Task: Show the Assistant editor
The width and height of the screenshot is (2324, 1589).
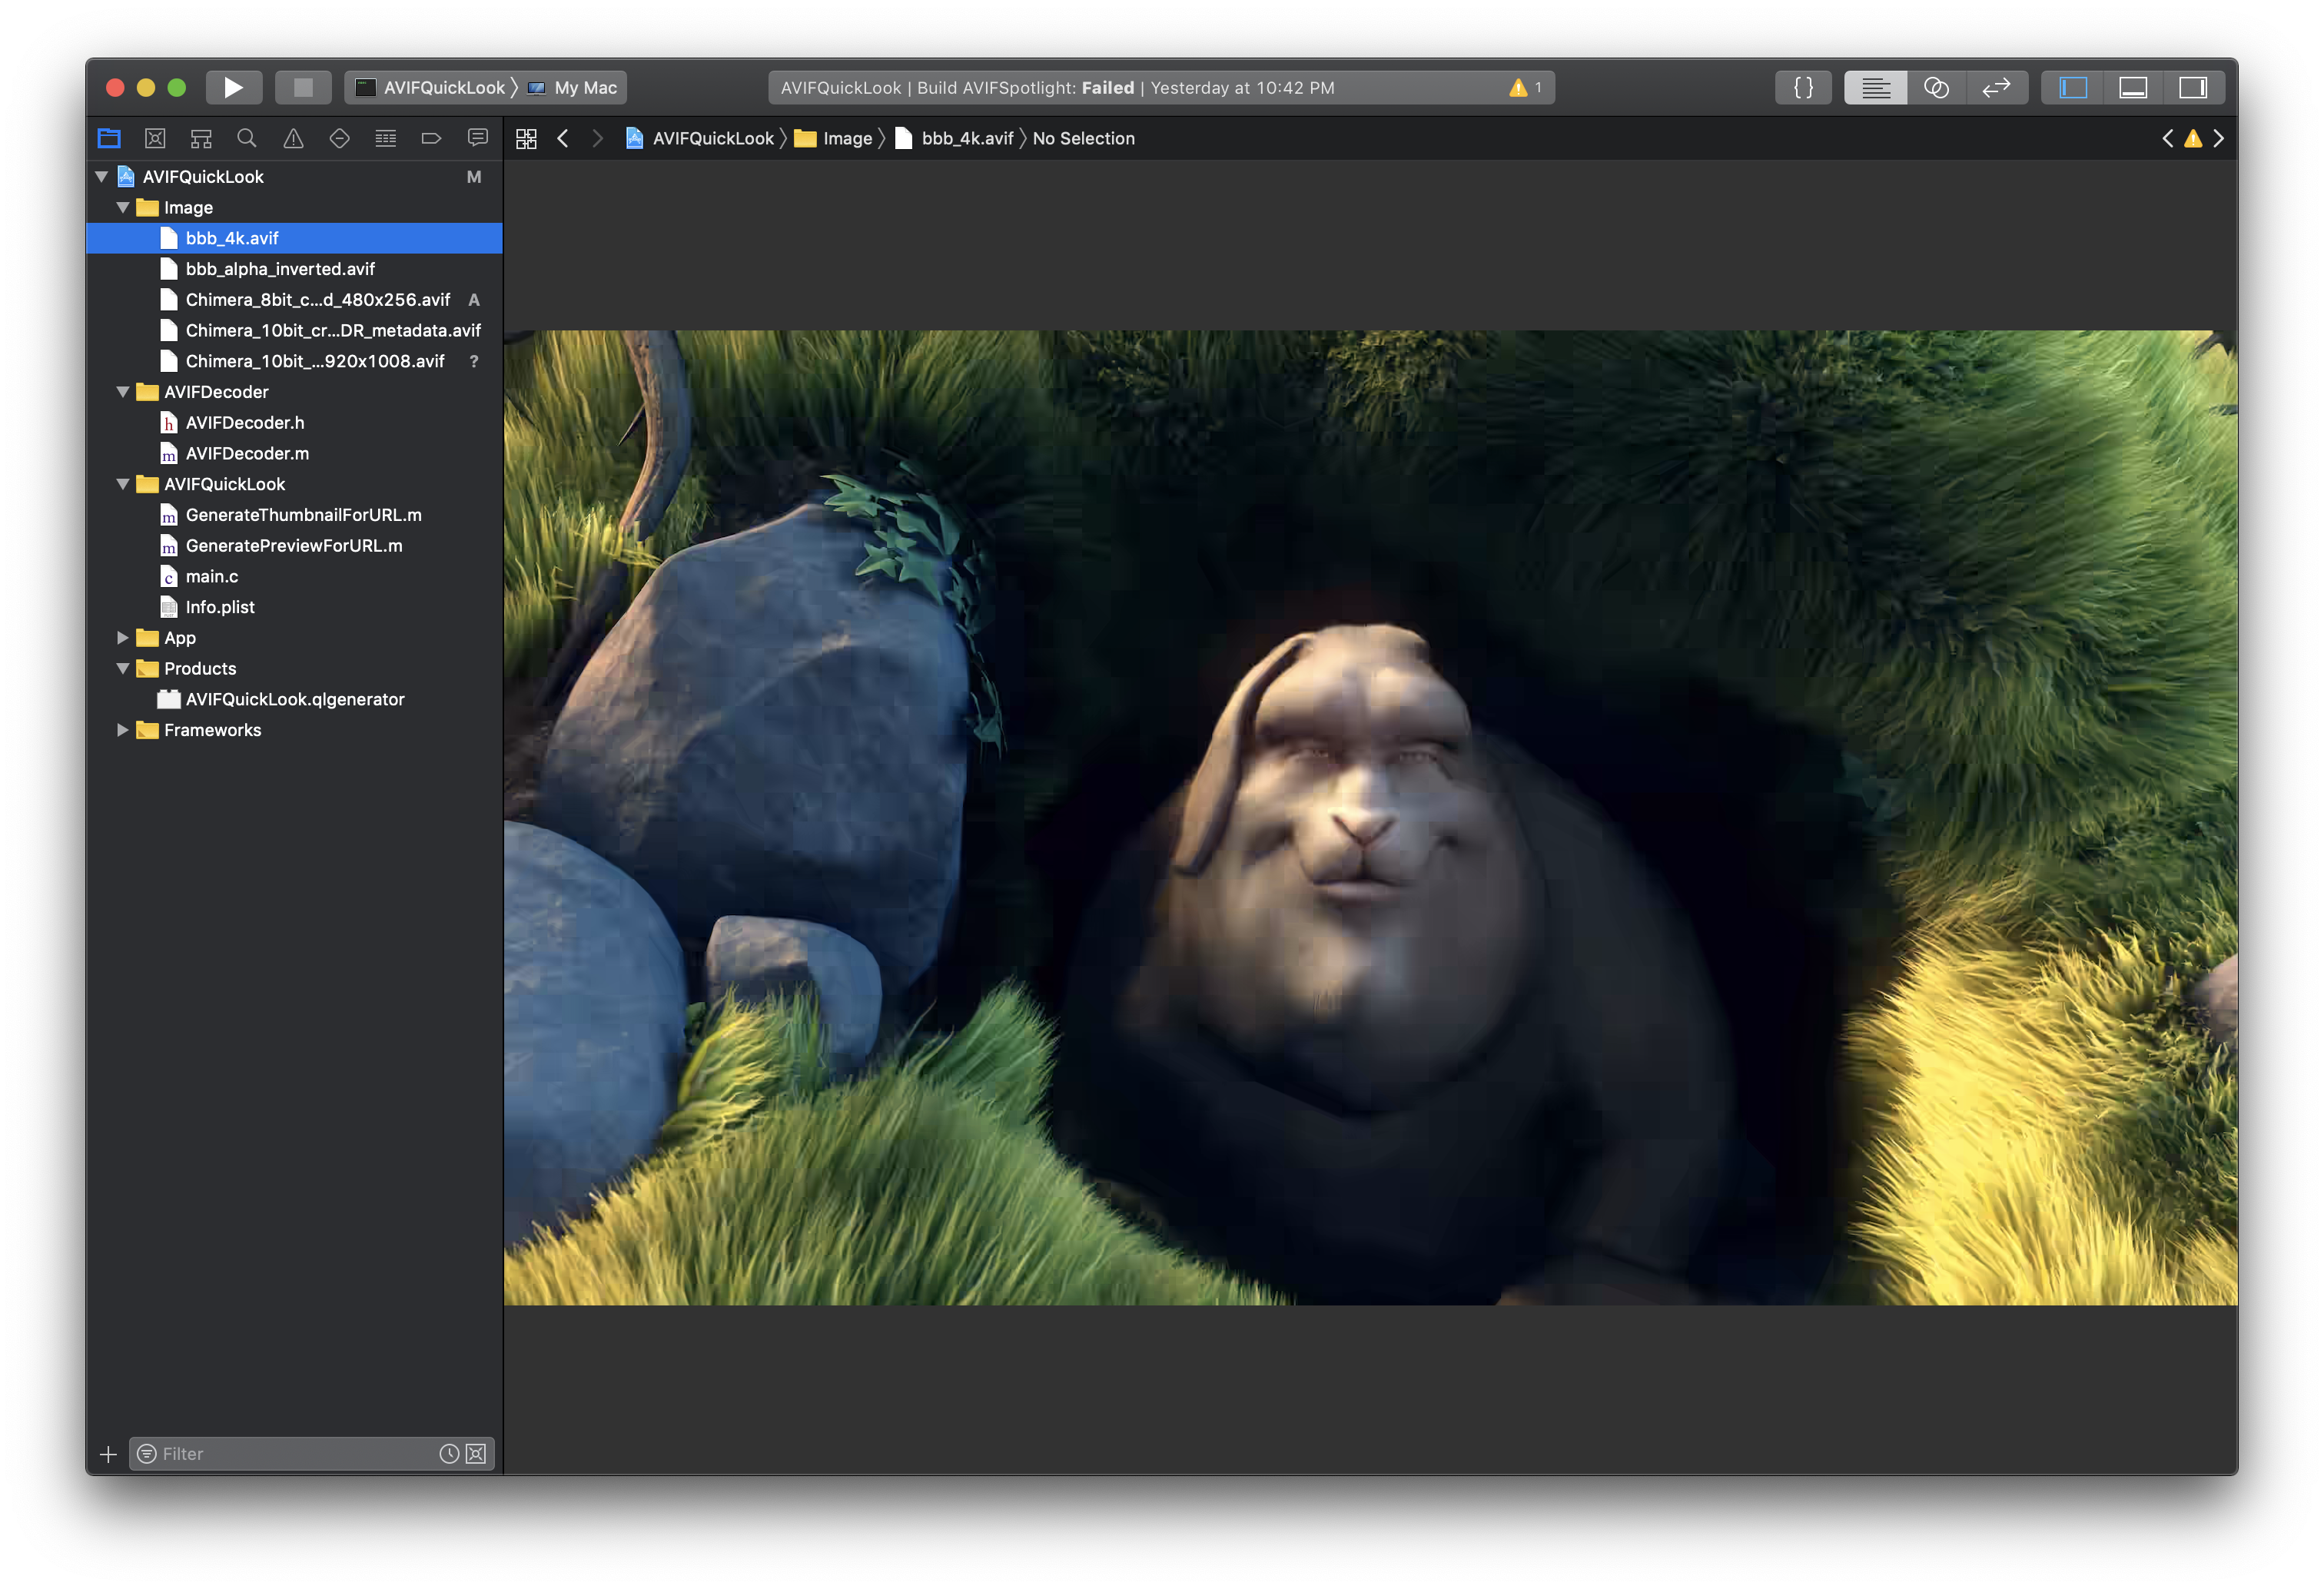Action: tap(1936, 88)
